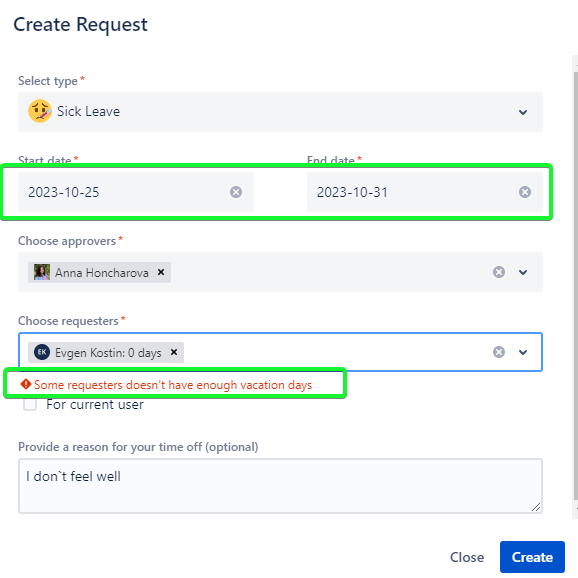Open the requesters dropdown chevron
The image size is (578, 578).
pos(523,352)
